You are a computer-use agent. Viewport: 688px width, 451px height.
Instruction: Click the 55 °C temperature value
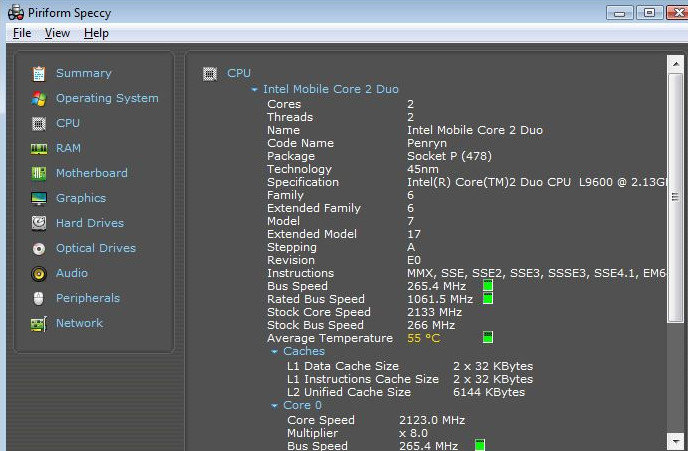(423, 338)
